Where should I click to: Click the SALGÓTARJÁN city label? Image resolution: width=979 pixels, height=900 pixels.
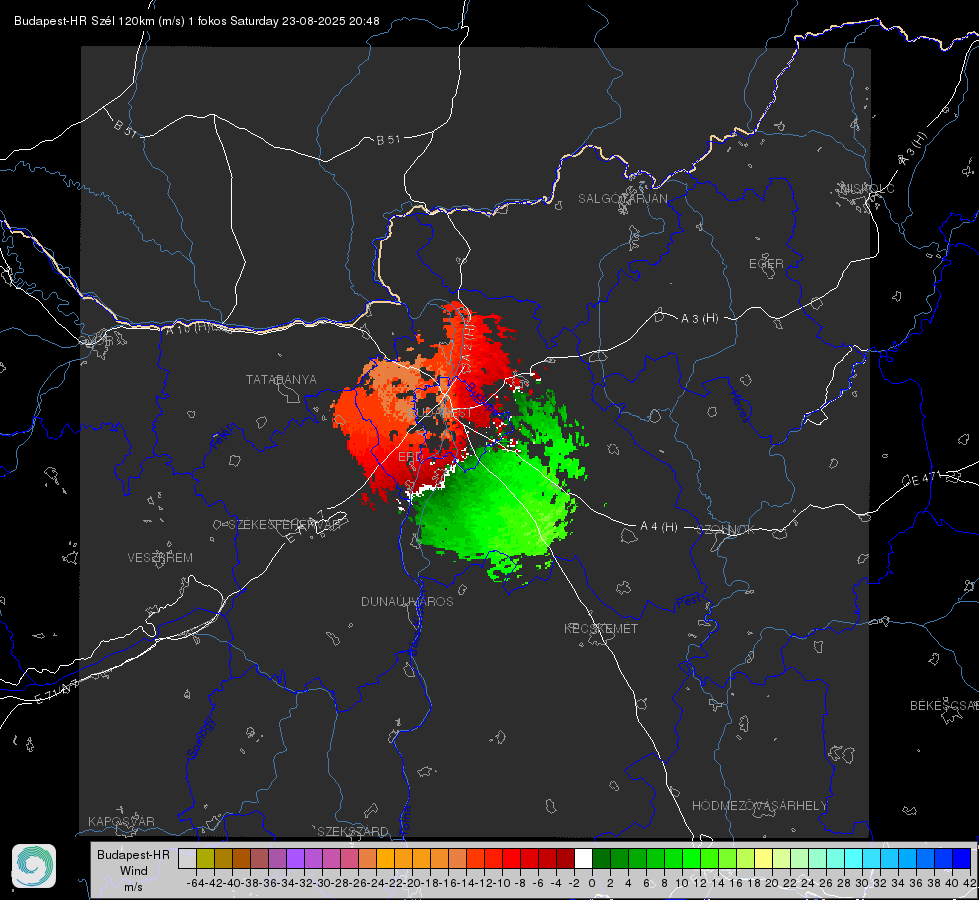(622, 199)
